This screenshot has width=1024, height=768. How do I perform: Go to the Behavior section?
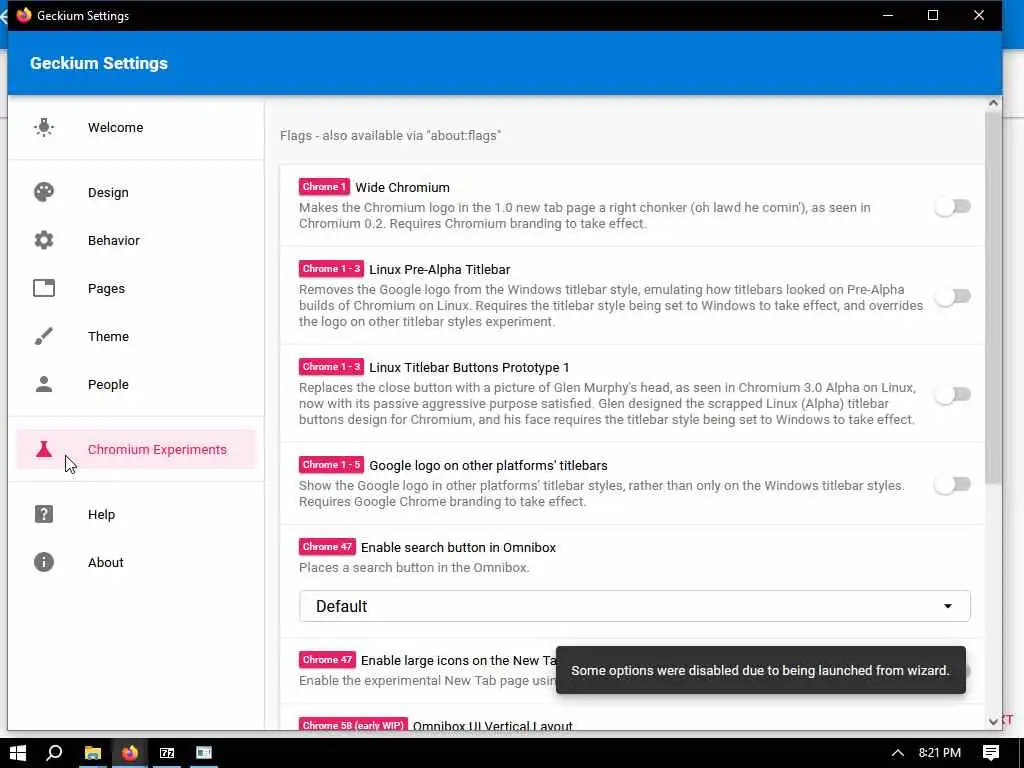coord(136,240)
